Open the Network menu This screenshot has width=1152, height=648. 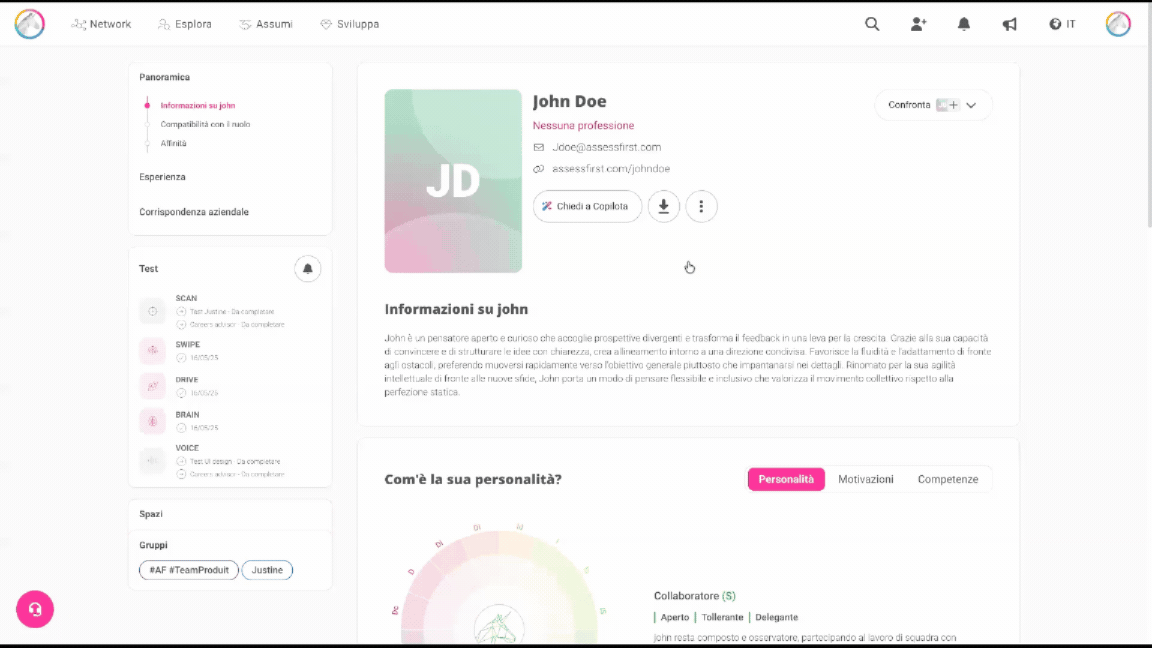[x=101, y=24]
